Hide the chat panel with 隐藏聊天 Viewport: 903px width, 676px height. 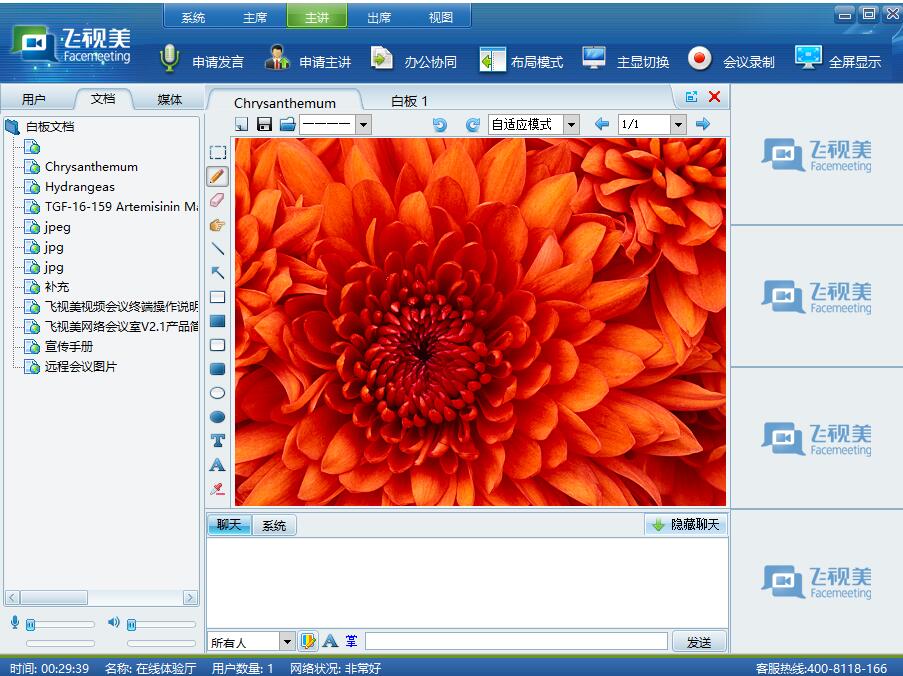(685, 525)
